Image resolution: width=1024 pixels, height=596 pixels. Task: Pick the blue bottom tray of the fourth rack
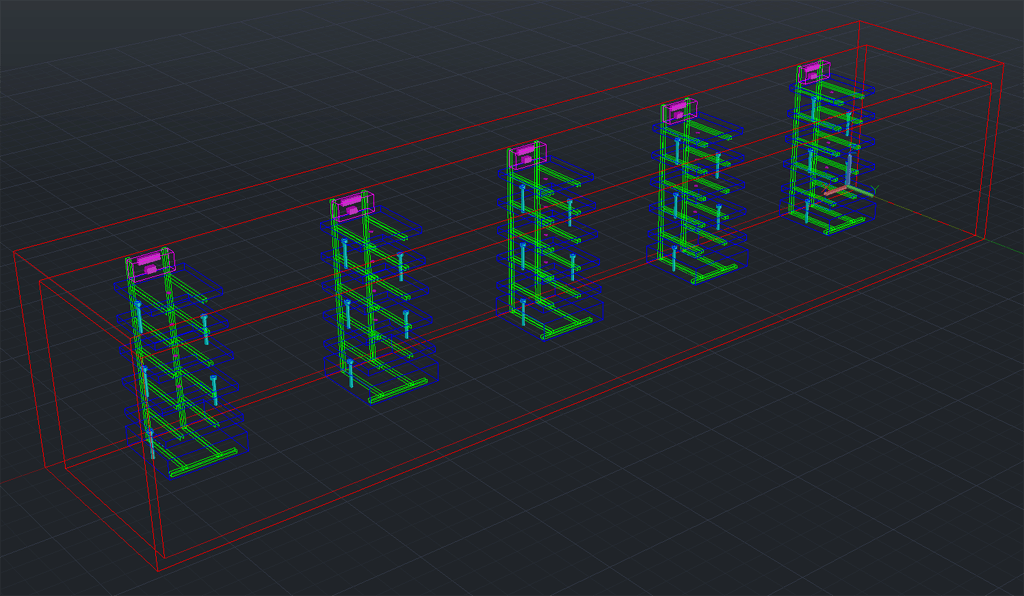coord(697,259)
